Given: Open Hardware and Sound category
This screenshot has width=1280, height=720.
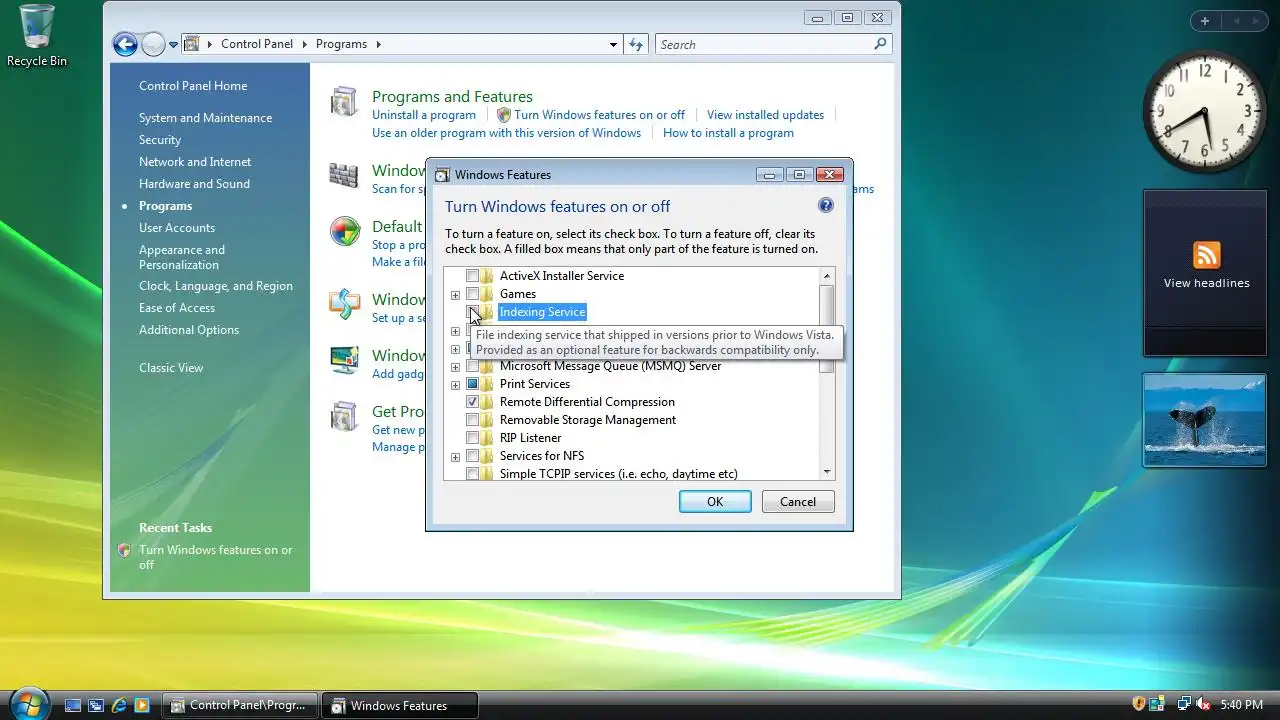Looking at the screenshot, I should click(194, 184).
